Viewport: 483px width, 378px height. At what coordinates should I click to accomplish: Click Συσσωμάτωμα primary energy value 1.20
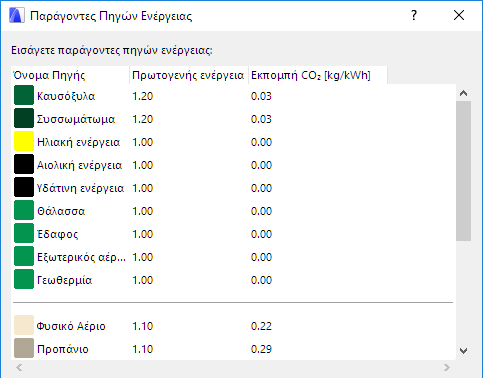click(x=143, y=119)
